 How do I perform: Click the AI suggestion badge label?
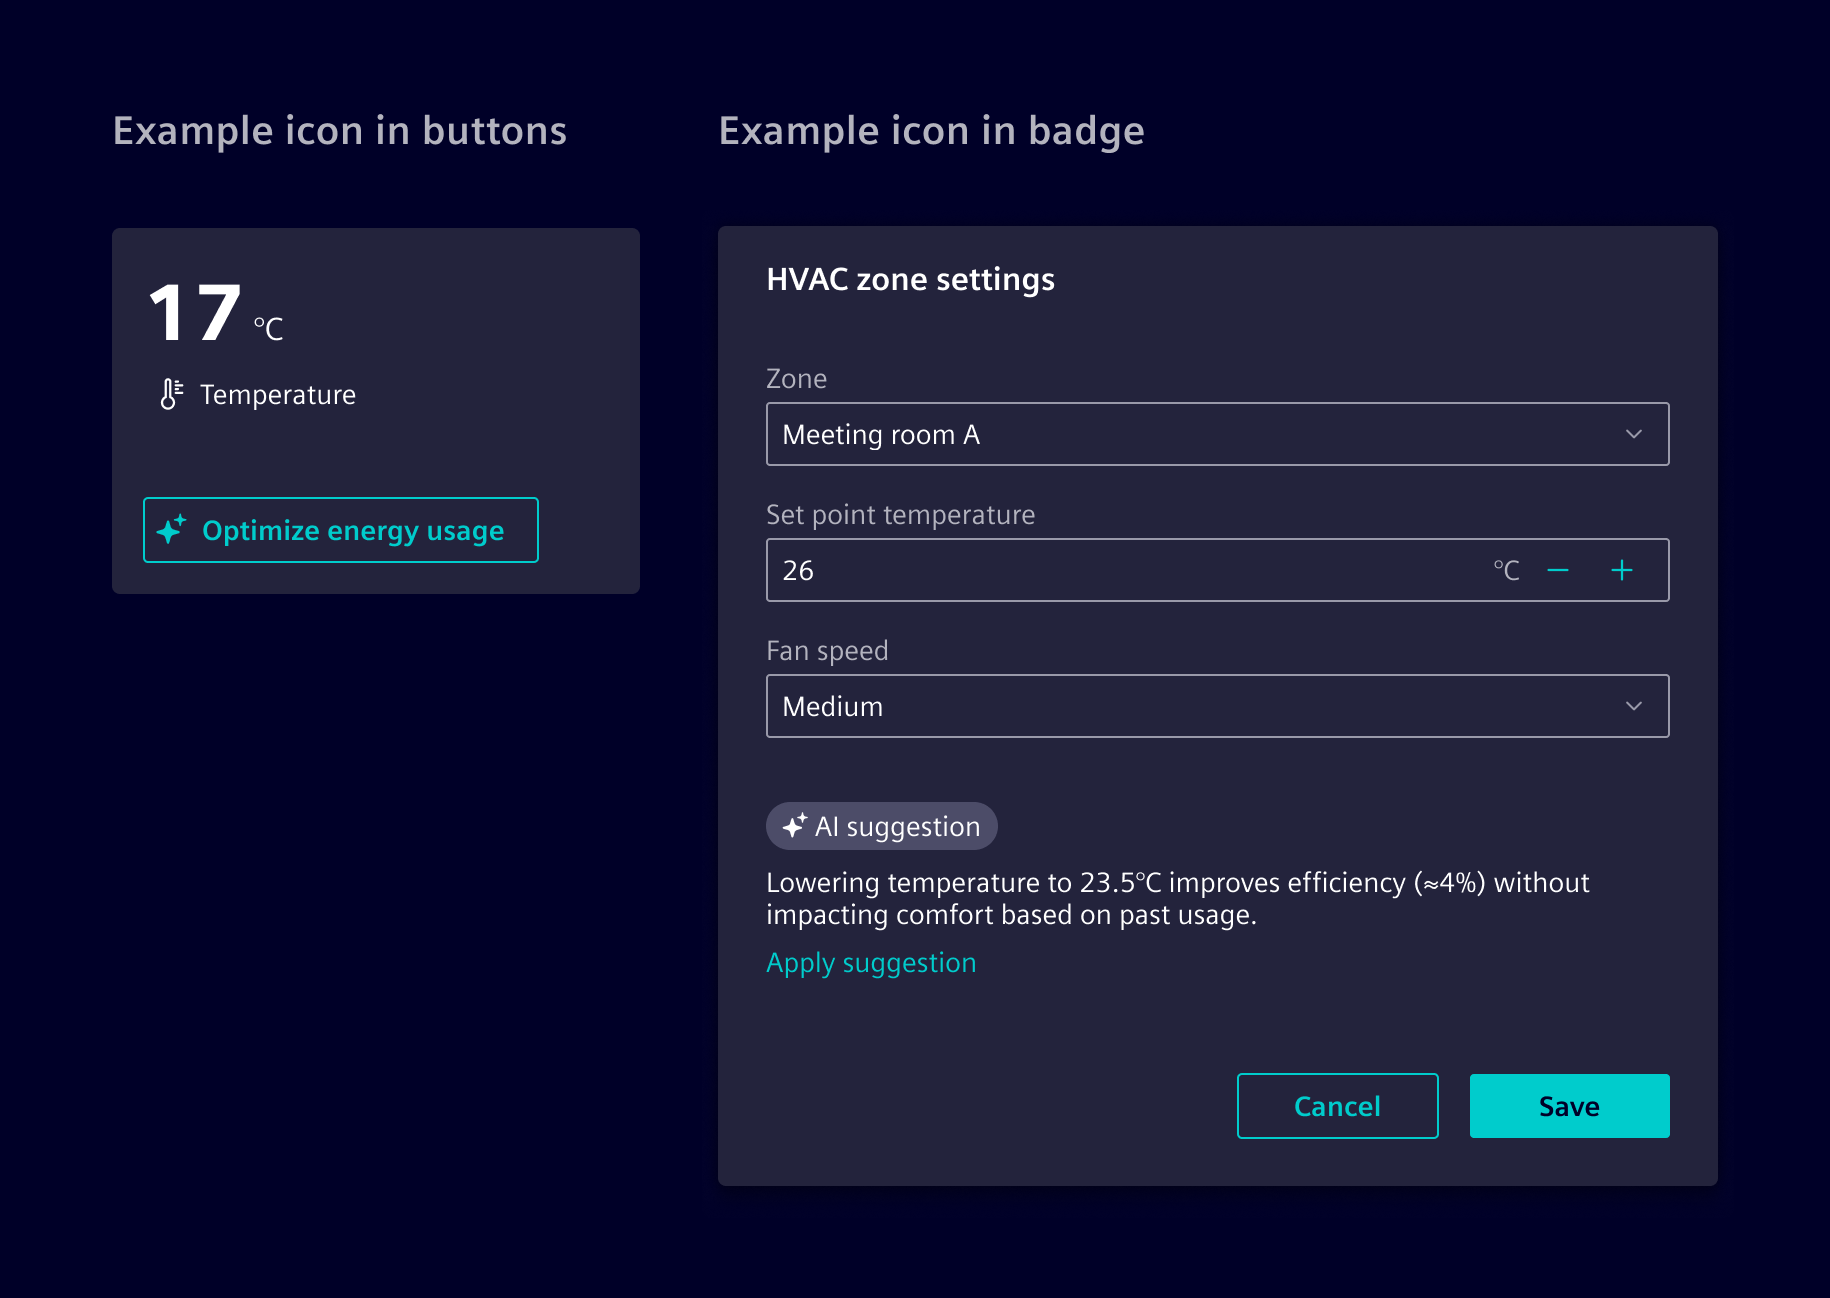coord(897,826)
